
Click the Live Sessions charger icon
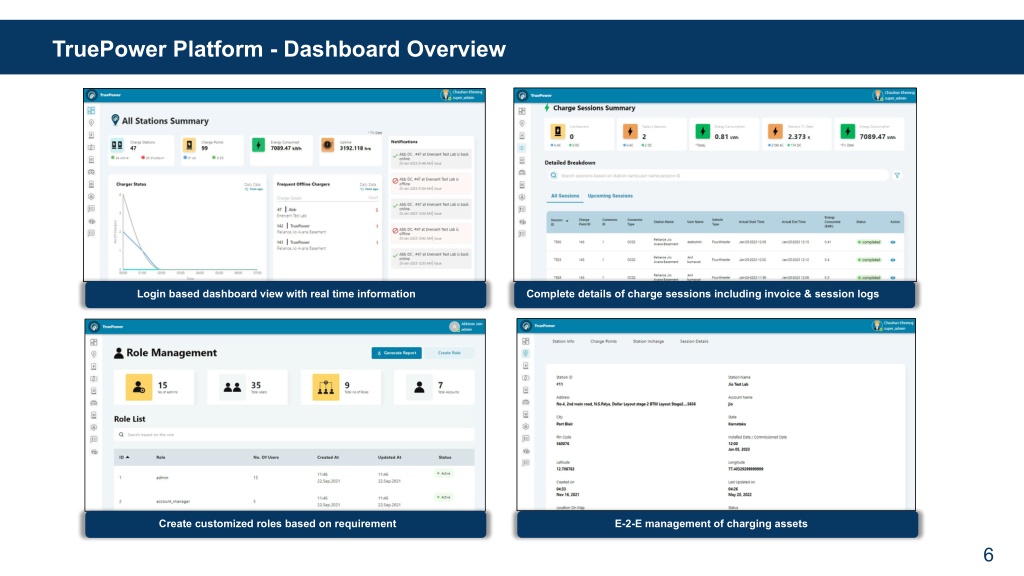tap(558, 132)
